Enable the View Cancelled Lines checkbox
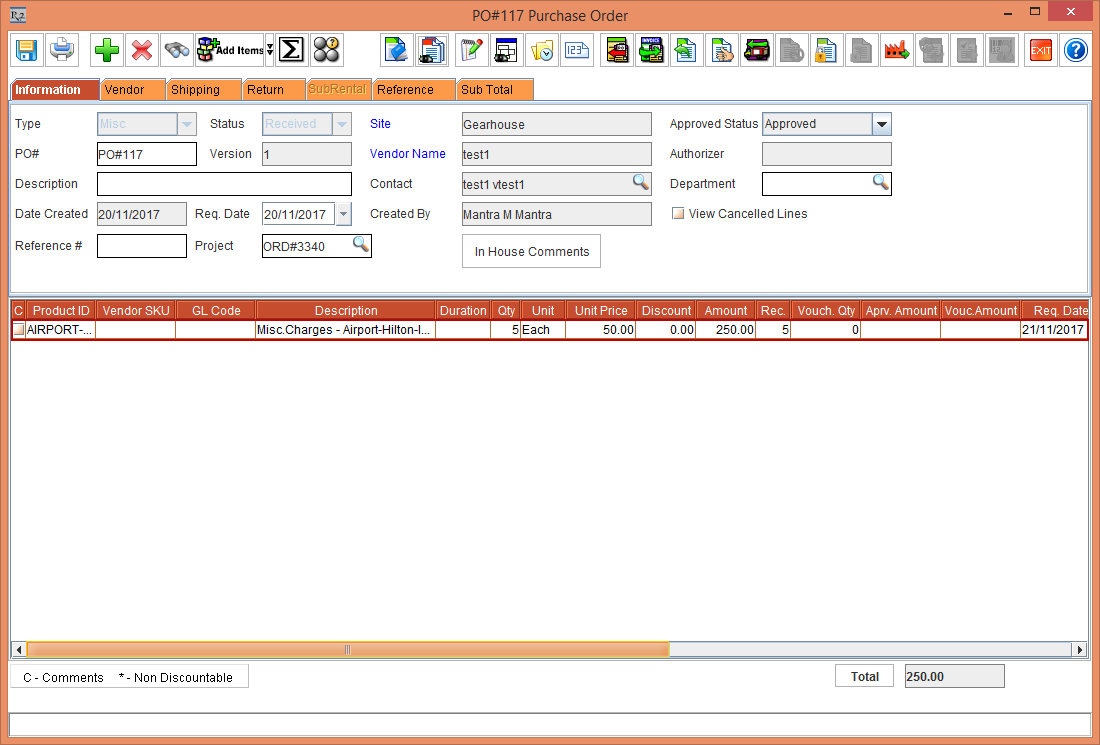 click(678, 214)
